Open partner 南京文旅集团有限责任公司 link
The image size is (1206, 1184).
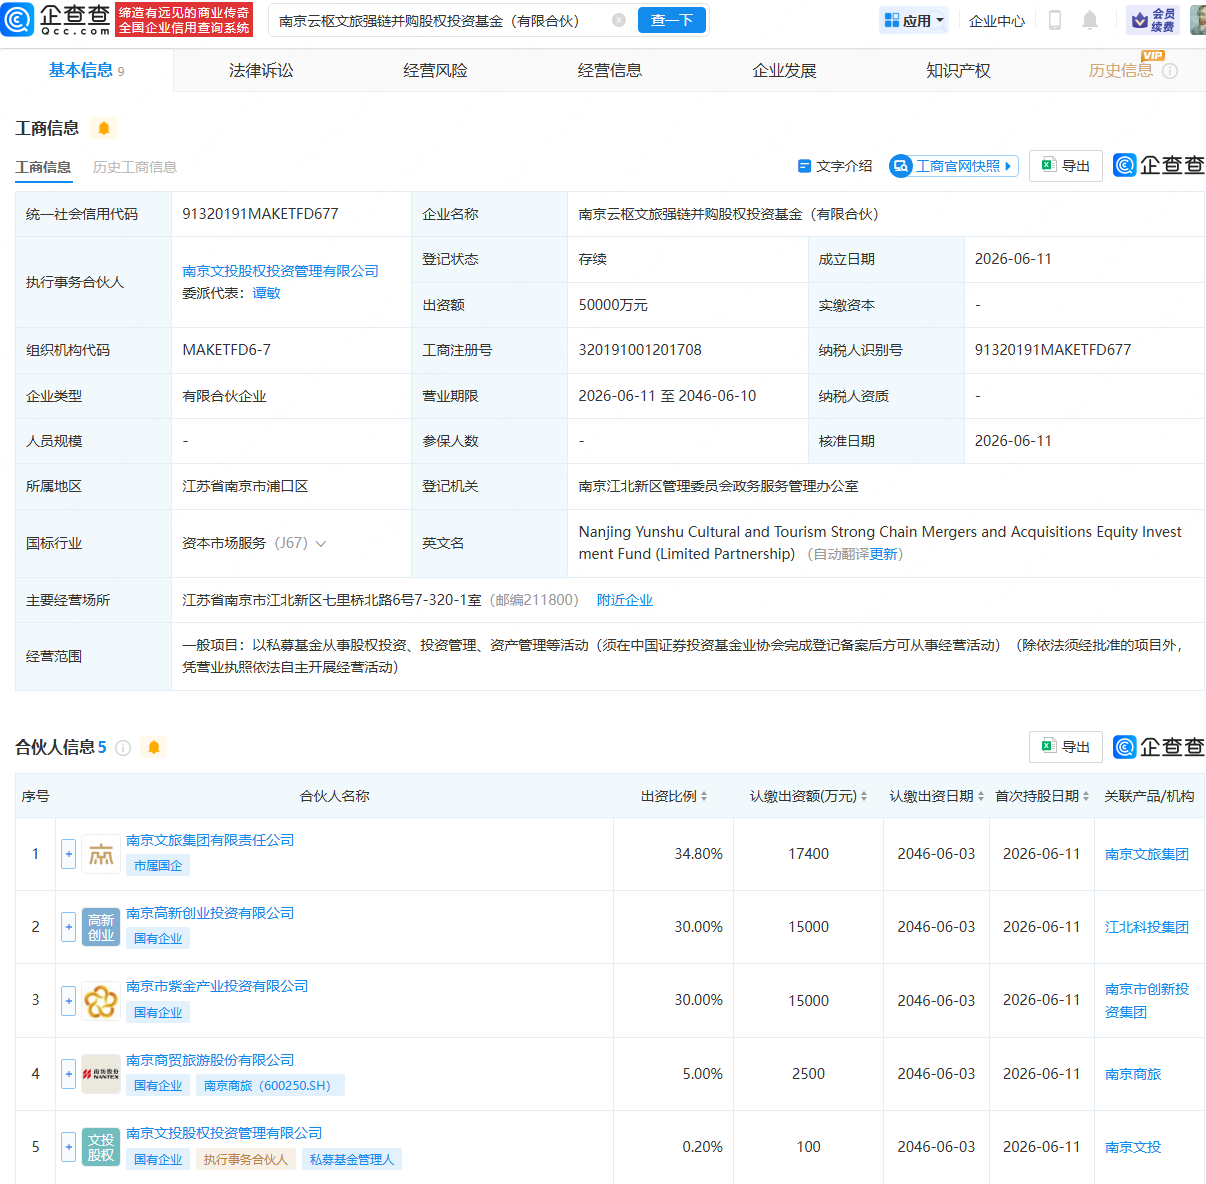[x=210, y=840]
